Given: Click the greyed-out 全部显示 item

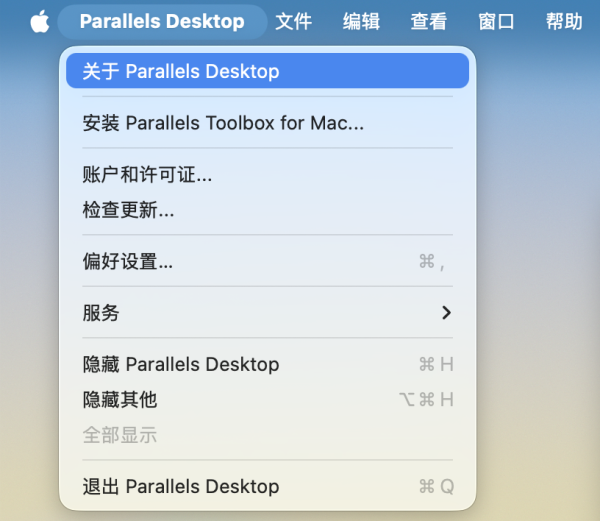Looking at the screenshot, I should [120, 434].
